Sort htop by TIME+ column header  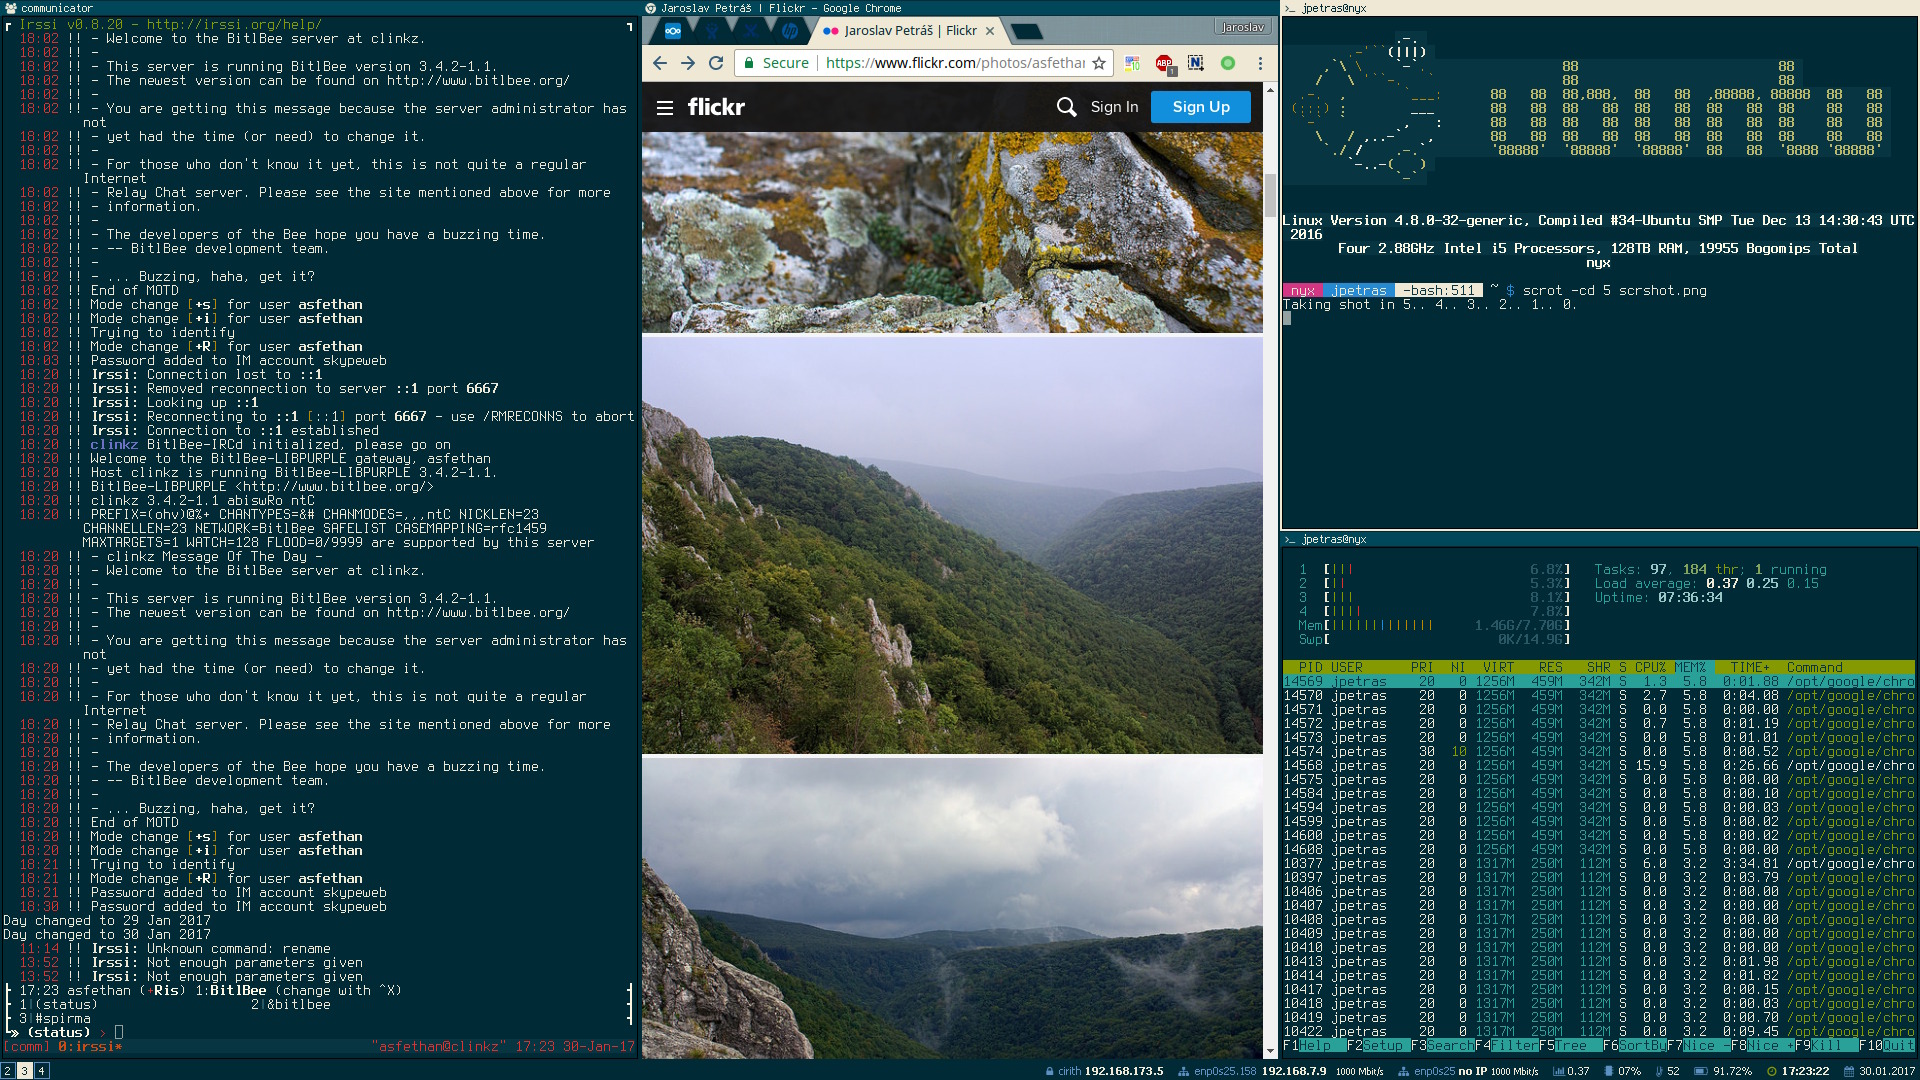click(x=1750, y=667)
